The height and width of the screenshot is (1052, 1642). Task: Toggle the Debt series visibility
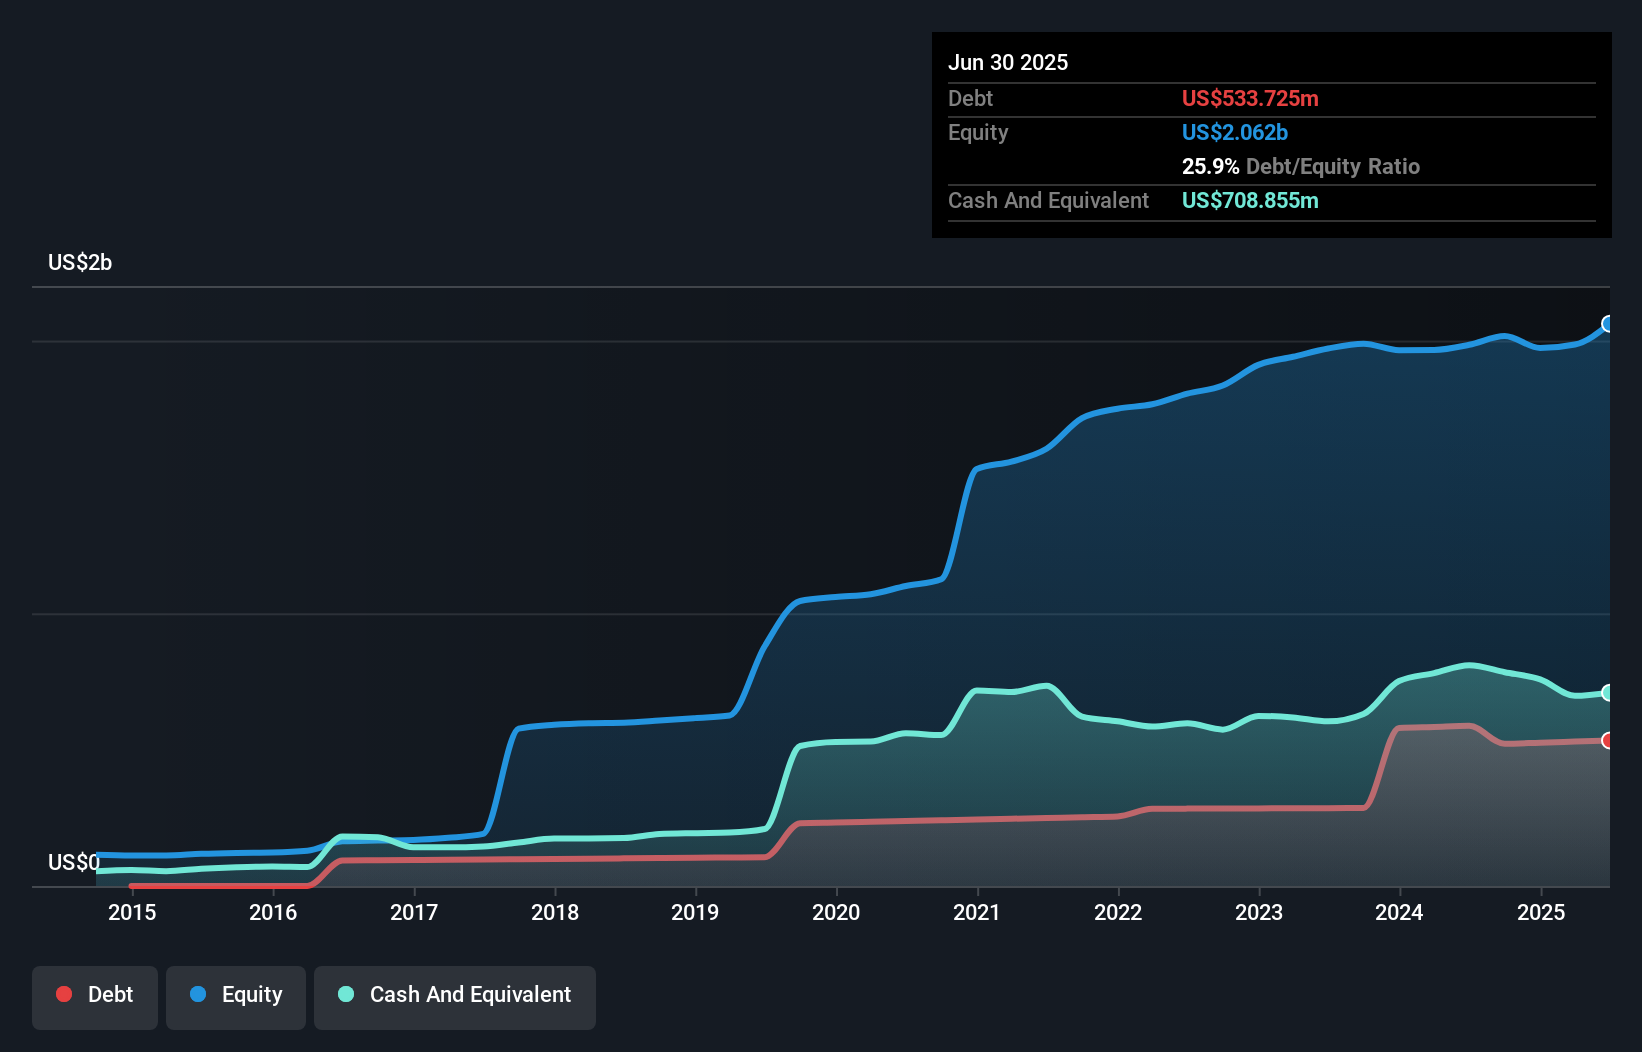(94, 996)
